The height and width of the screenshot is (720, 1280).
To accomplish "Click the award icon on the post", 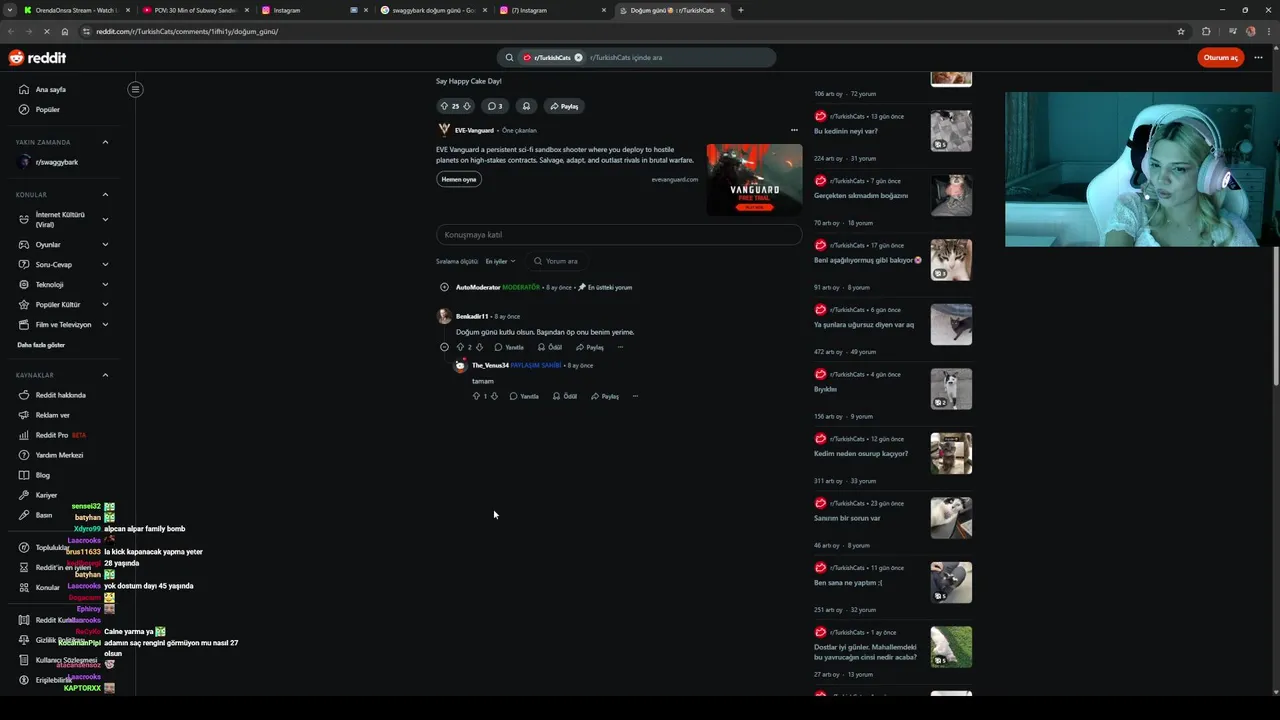I will point(526,106).
